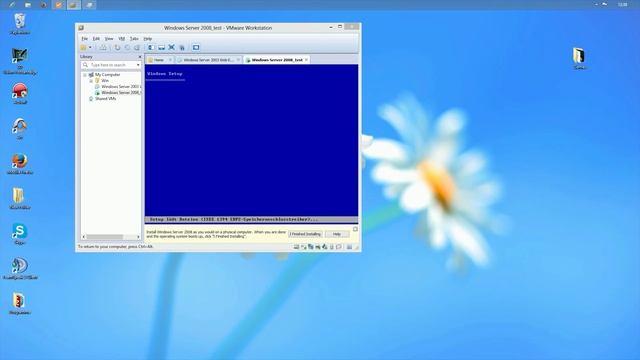Select My Computer in the library
The image size is (640, 360).
click(x=107, y=75)
